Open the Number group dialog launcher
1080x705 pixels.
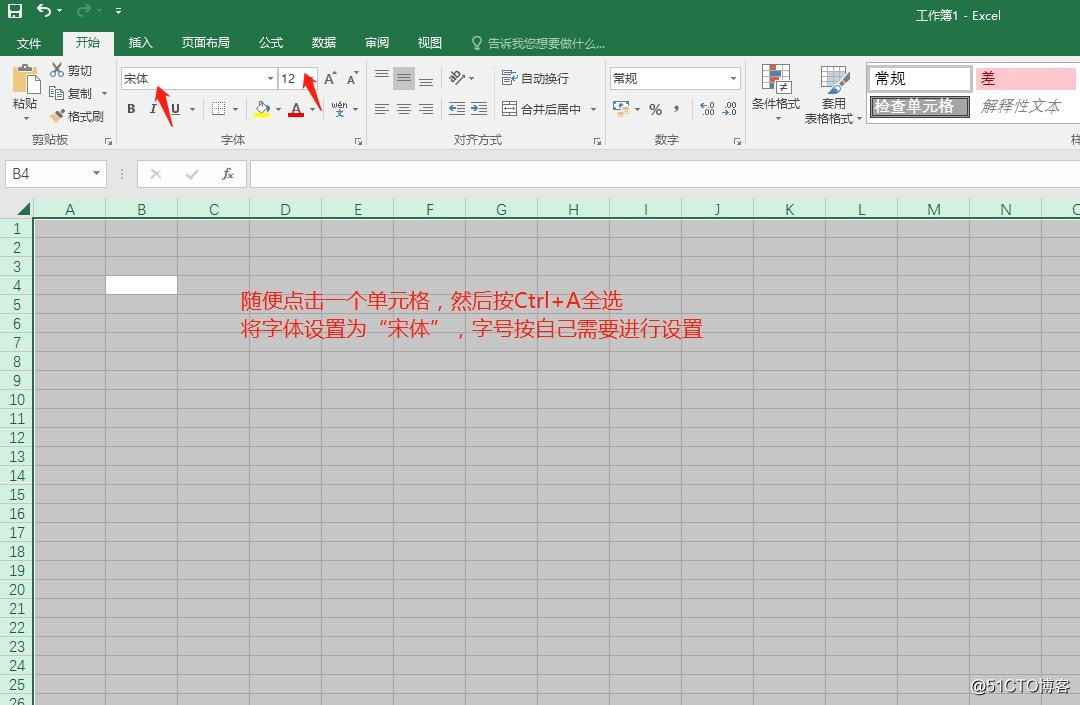(x=737, y=141)
